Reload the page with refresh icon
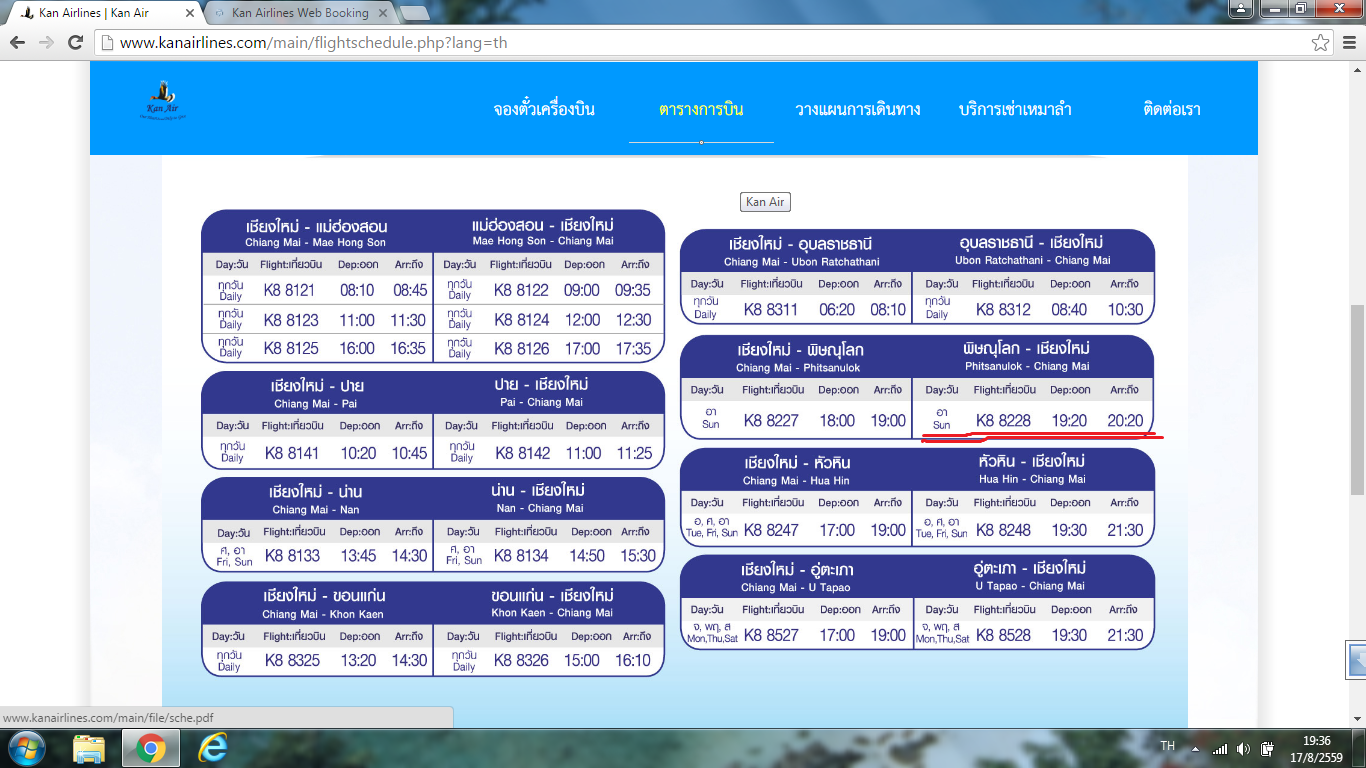 pyautogui.click(x=75, y=43)
